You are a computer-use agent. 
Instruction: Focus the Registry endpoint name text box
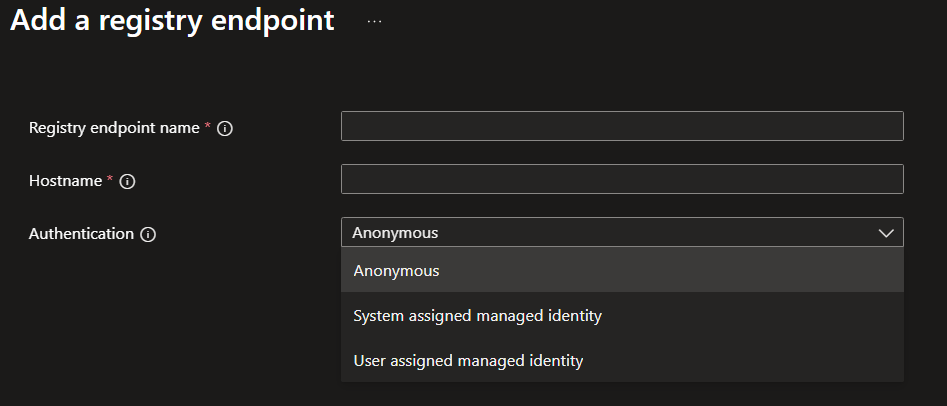click(x=622, y=126)
